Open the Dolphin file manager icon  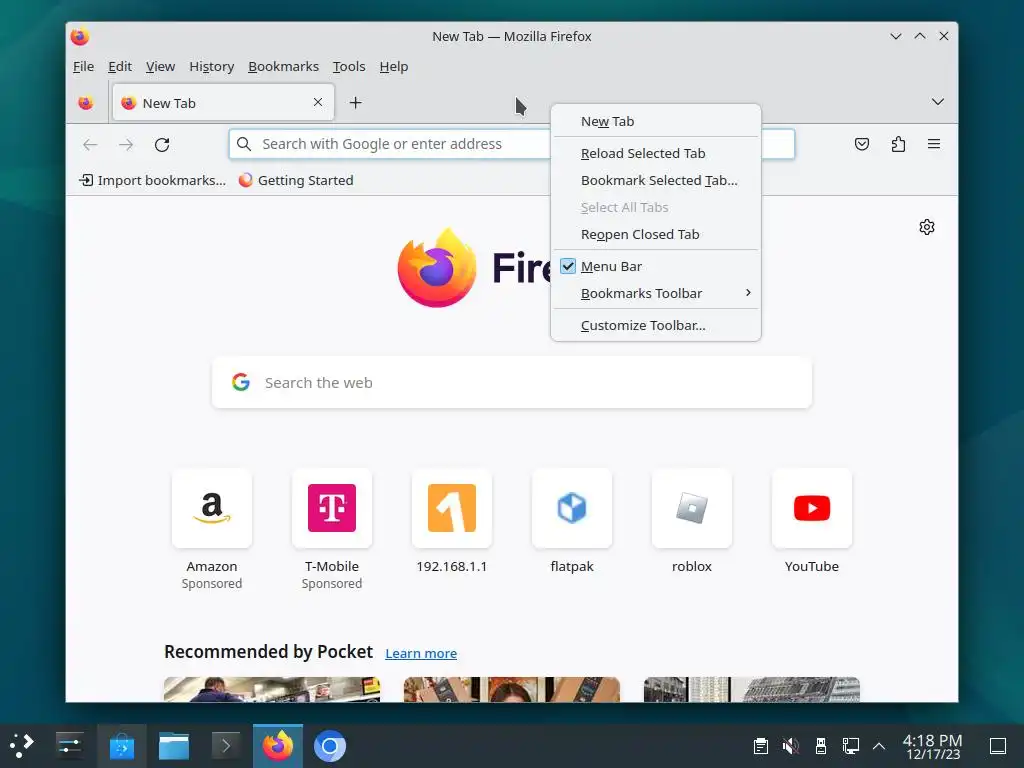pyautogui.click(x=174, y=746)
